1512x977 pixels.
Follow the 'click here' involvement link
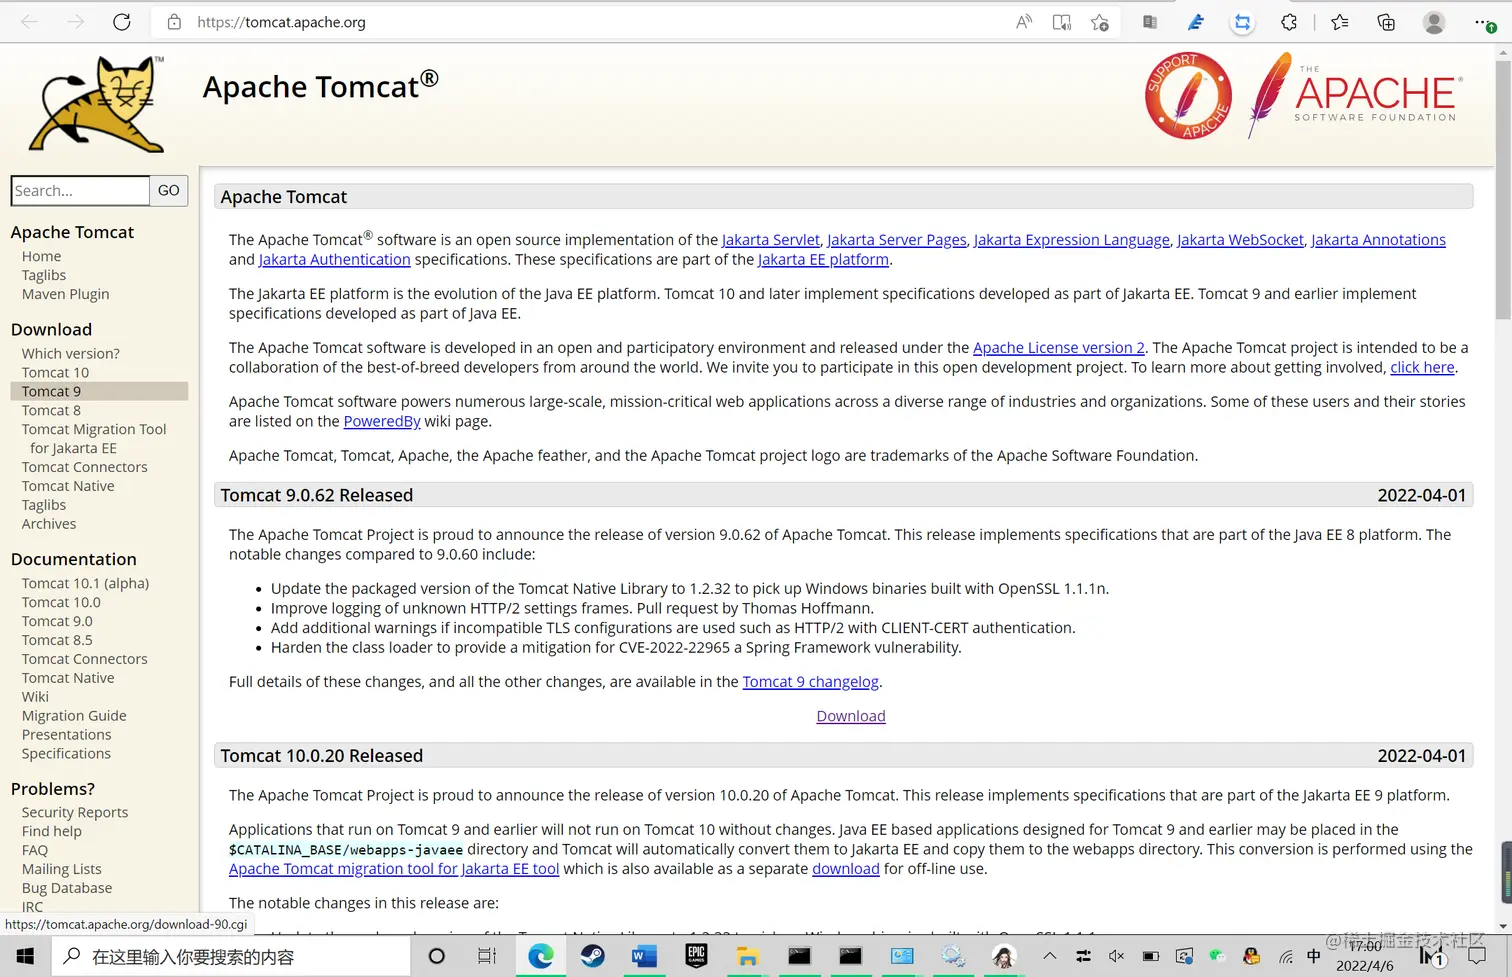pos(1422,368)
